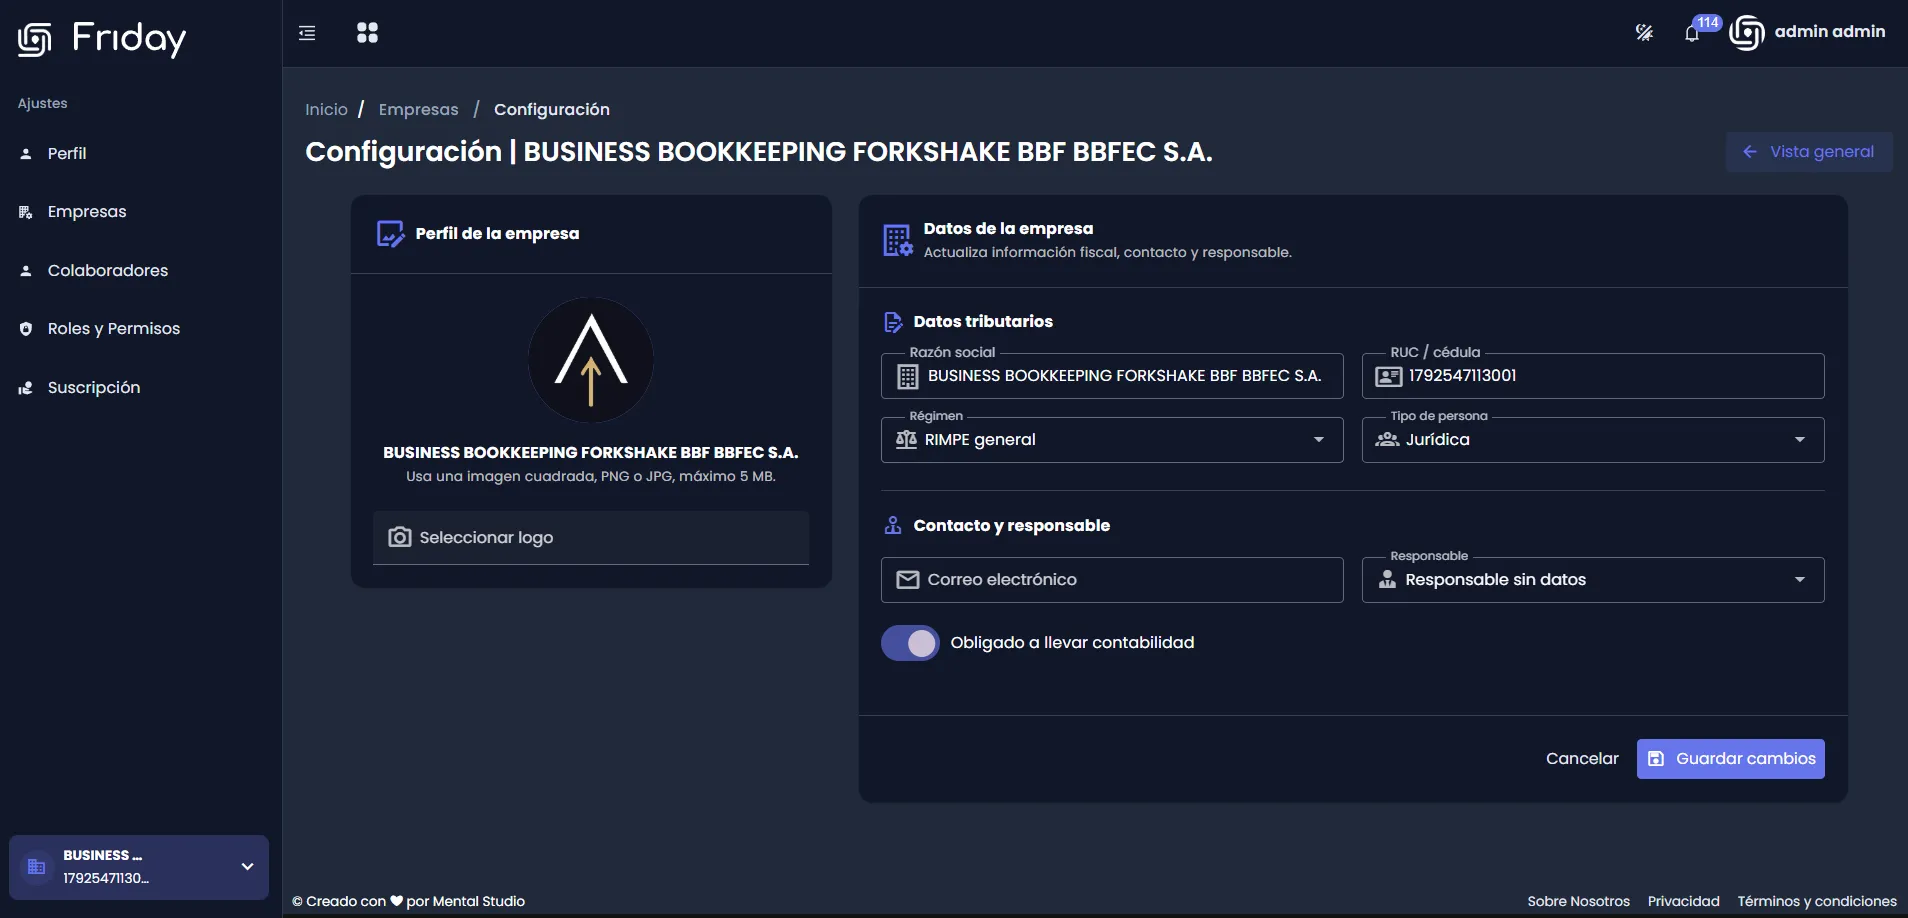The image size is (1908, 918).
Task: Open the Régimen dropdown
Action: (1112, 440)
